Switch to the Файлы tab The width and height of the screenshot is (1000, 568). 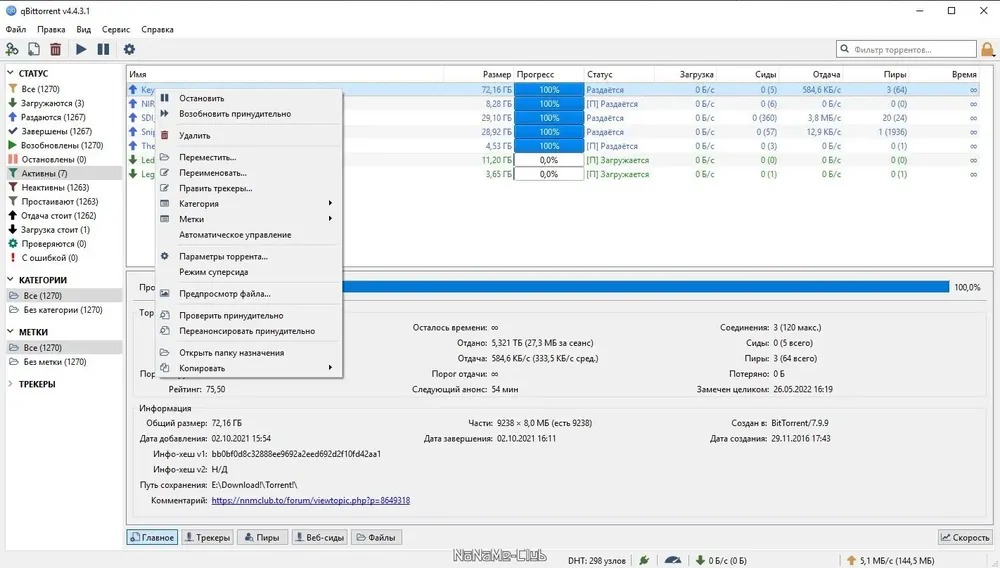pos(376,537)
